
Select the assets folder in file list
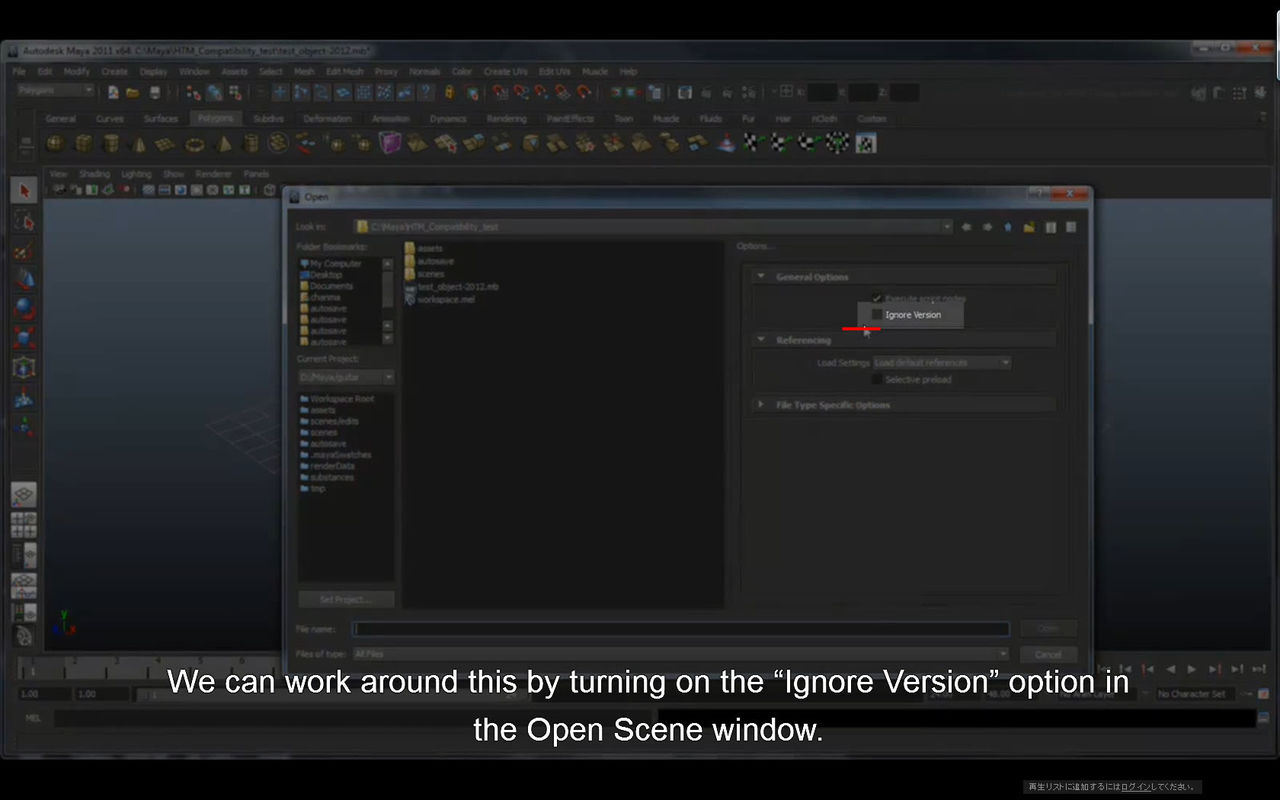click(x=424, y=249)
